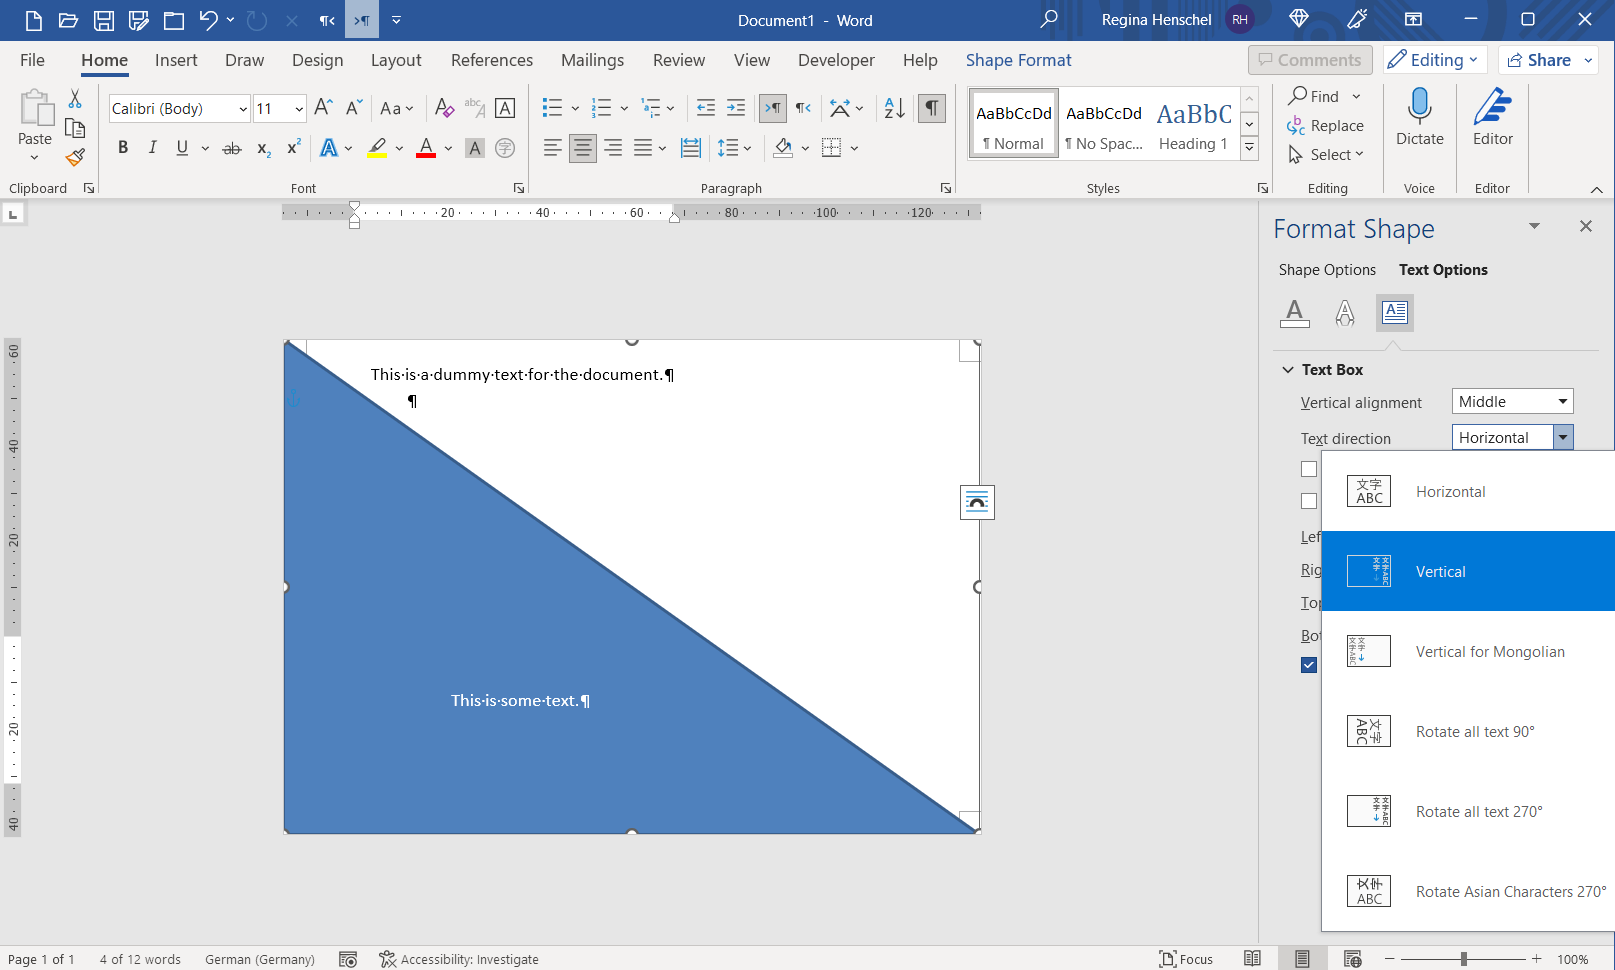Screen dimensions: 1615x970
Task: Click the word count in the status bar
Action: pyautogui.click(x=139, y=959)
